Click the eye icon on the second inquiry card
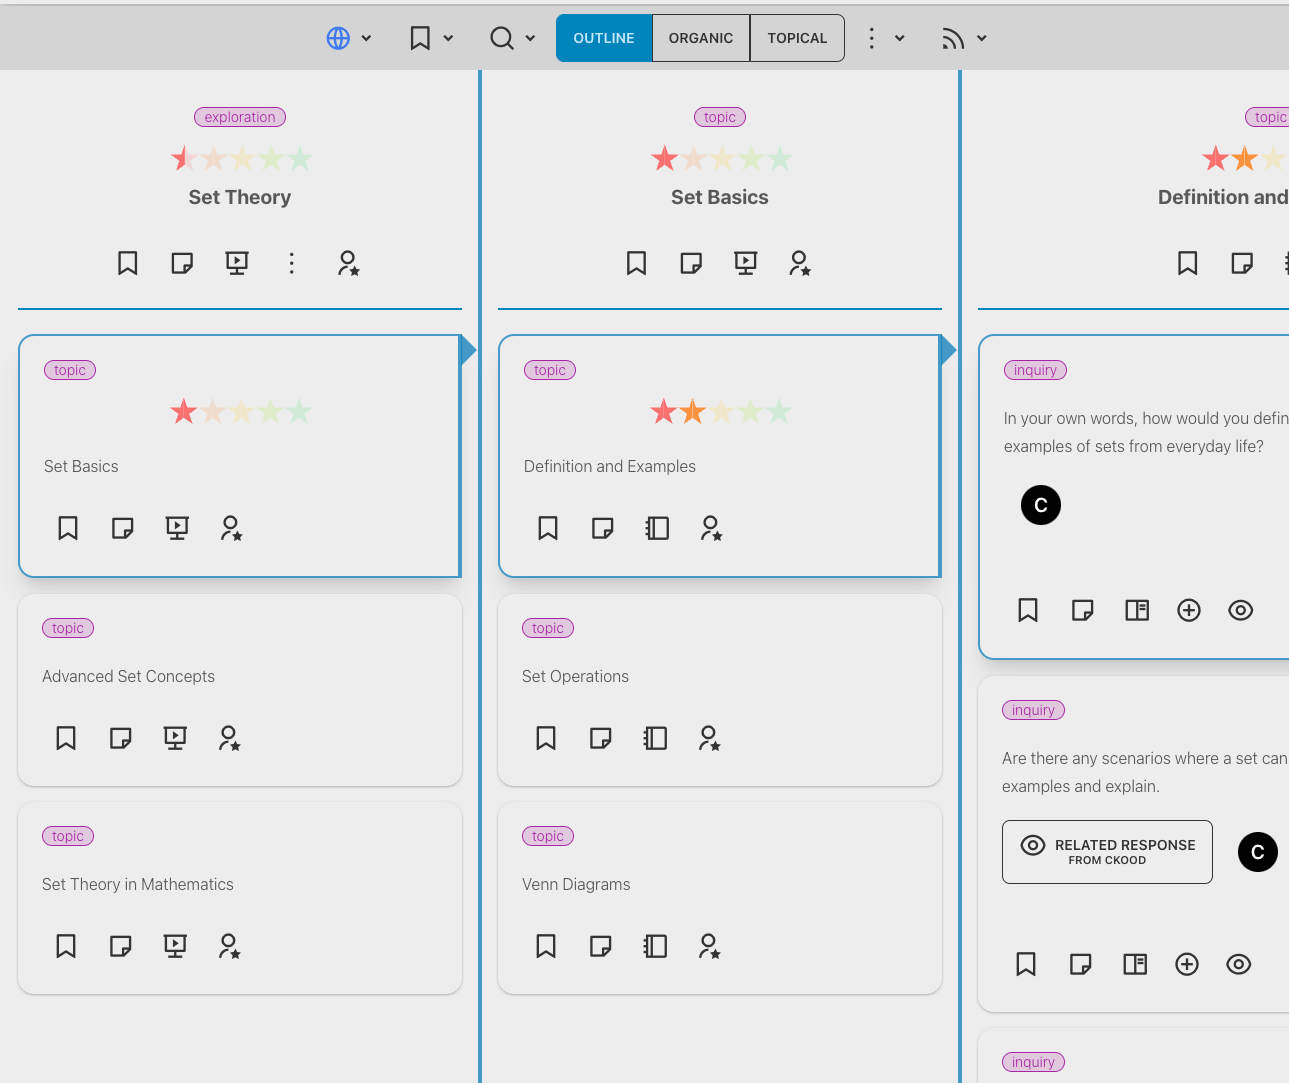The width and height of the screenshot is (1289, 1083). tap(1238, 964)
